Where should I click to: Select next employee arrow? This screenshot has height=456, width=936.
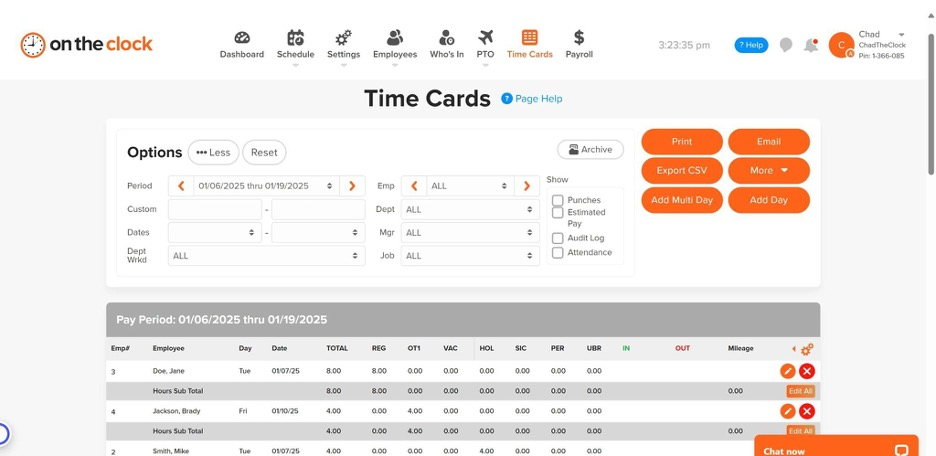click(x=526, y=186)
